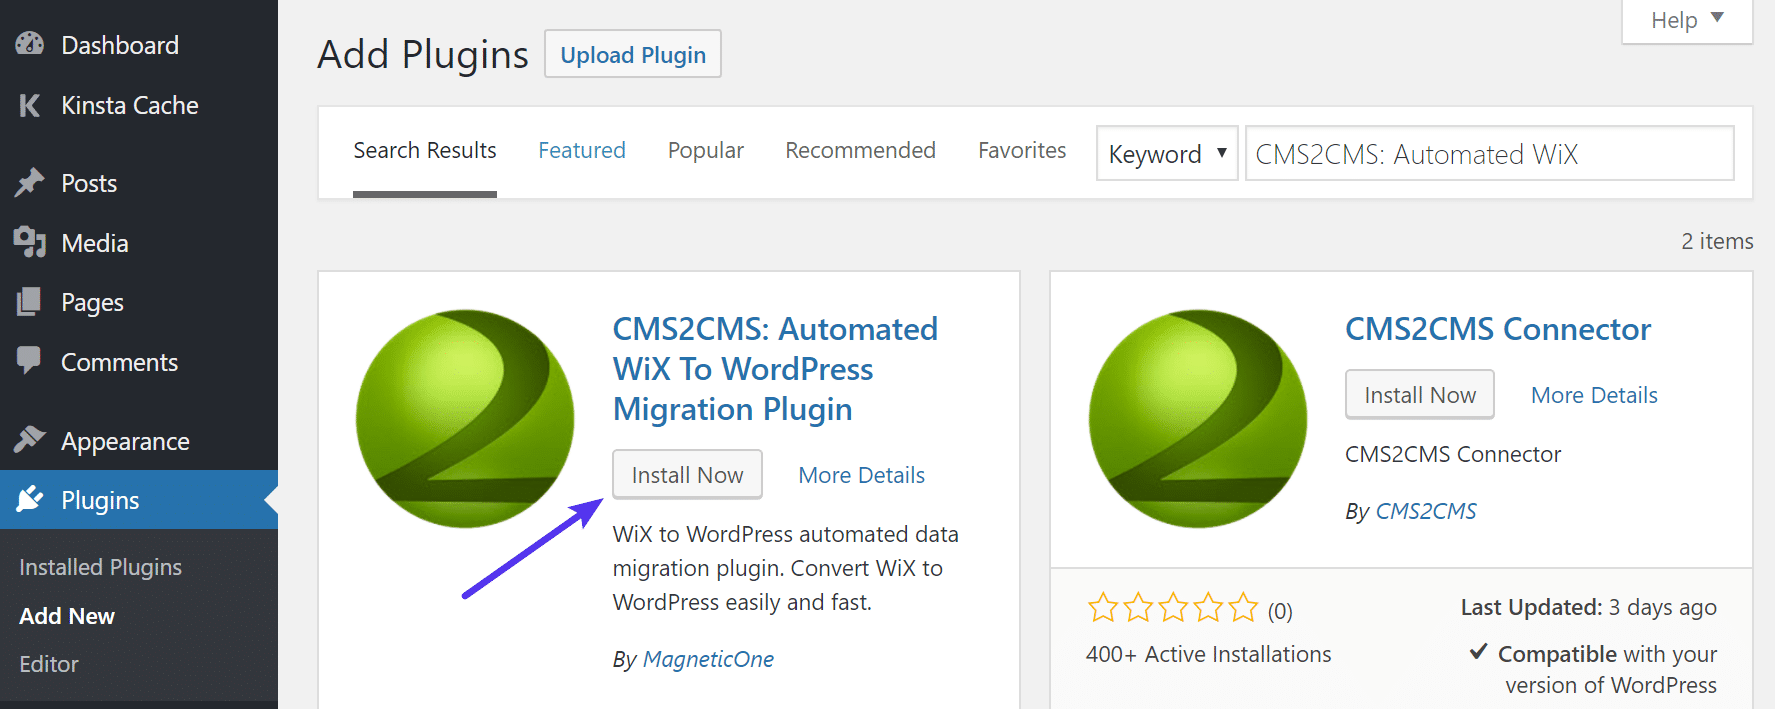Switch to the Popular tab

tap(706, 151)
